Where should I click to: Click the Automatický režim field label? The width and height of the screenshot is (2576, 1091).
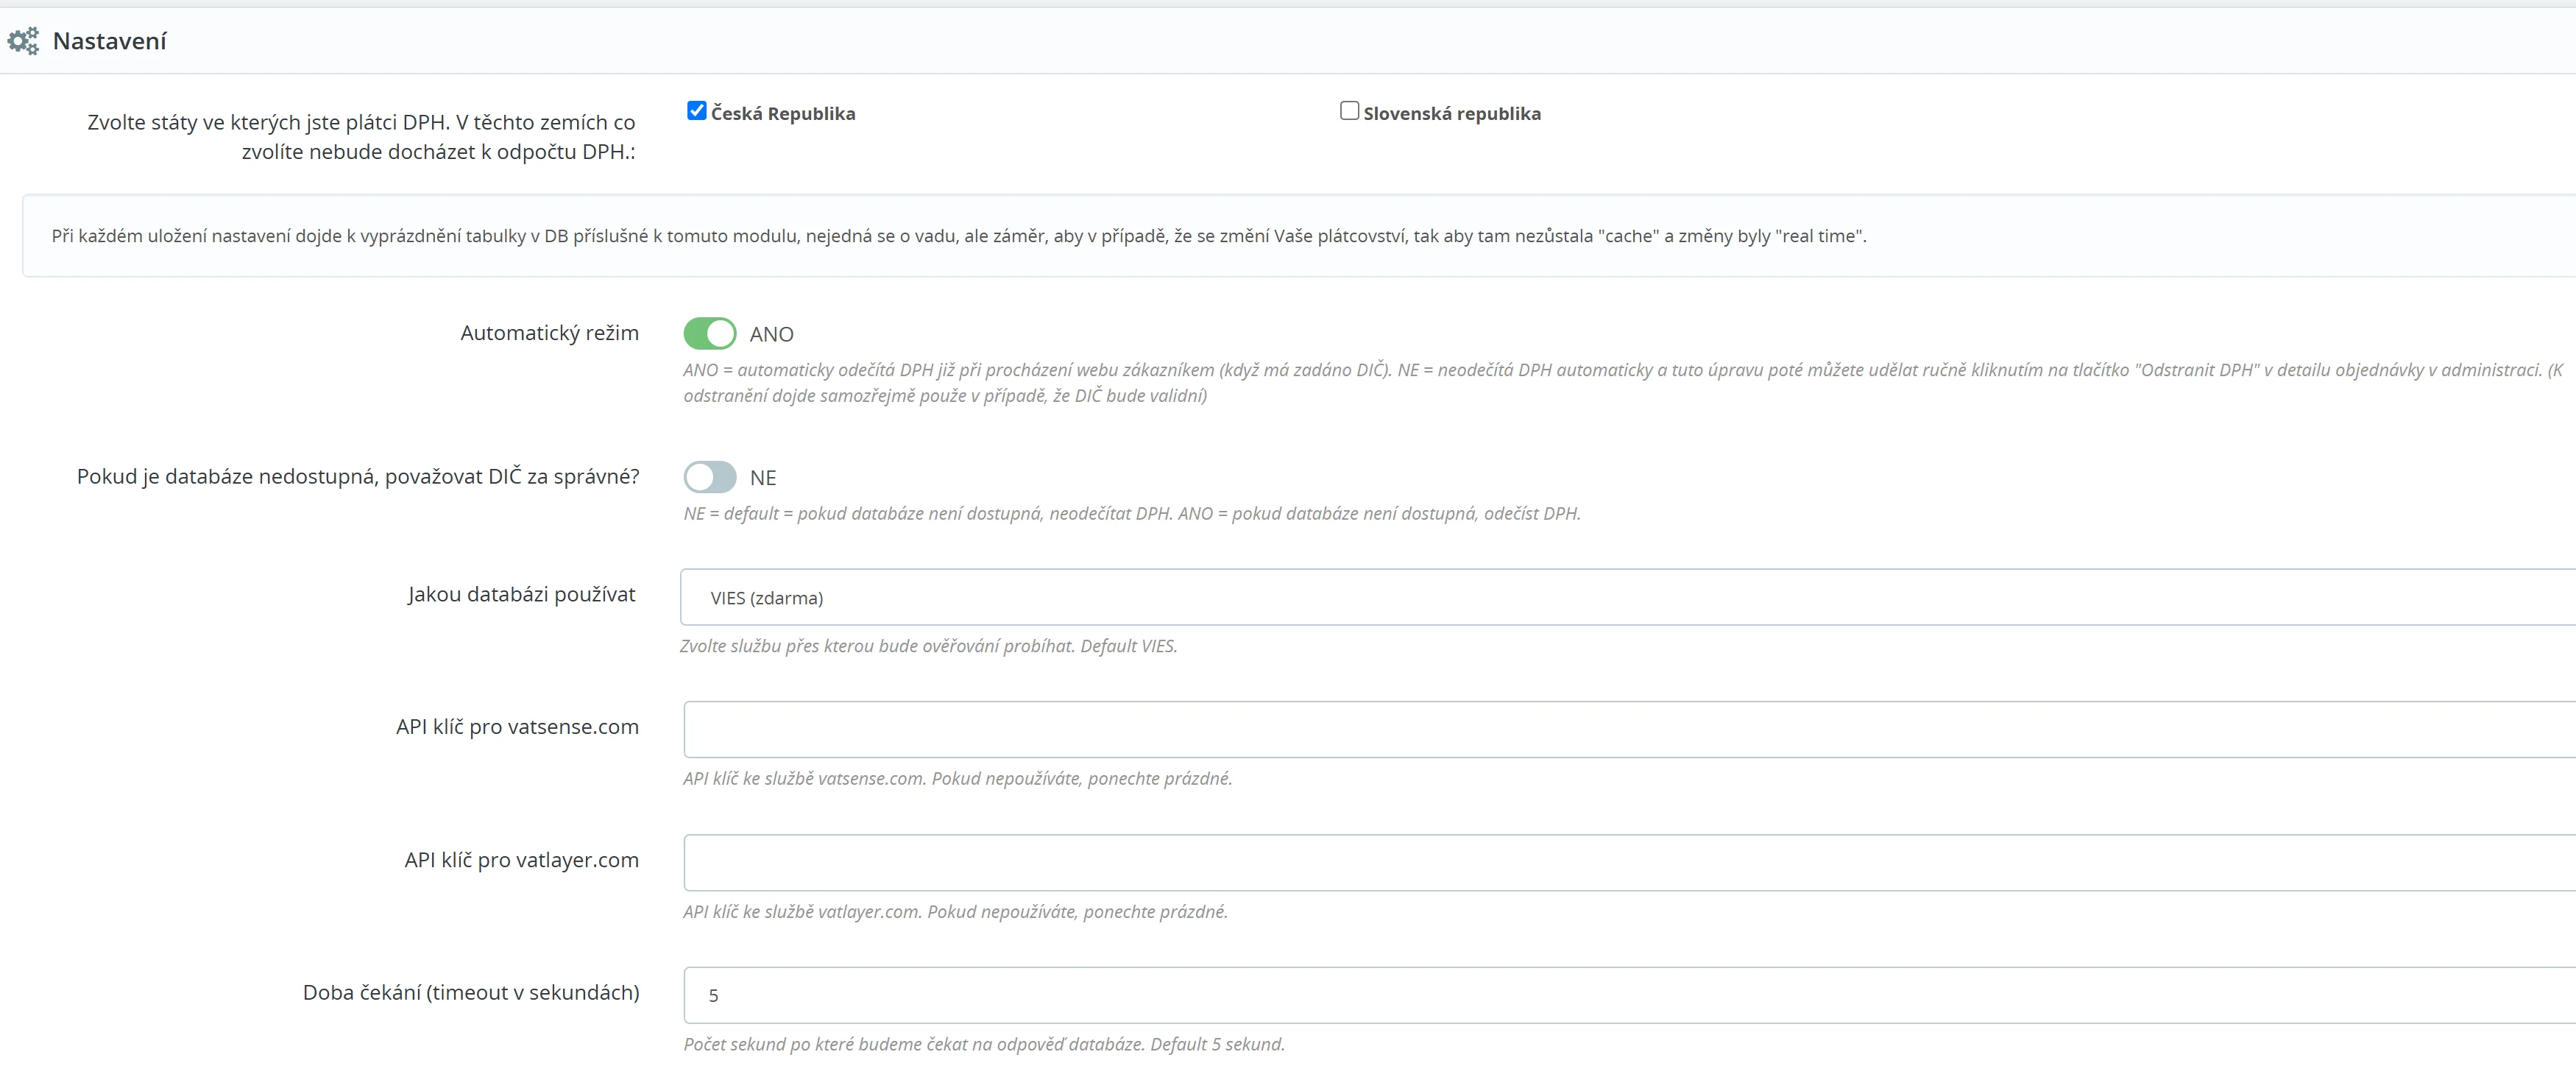(x=549, y=333)
